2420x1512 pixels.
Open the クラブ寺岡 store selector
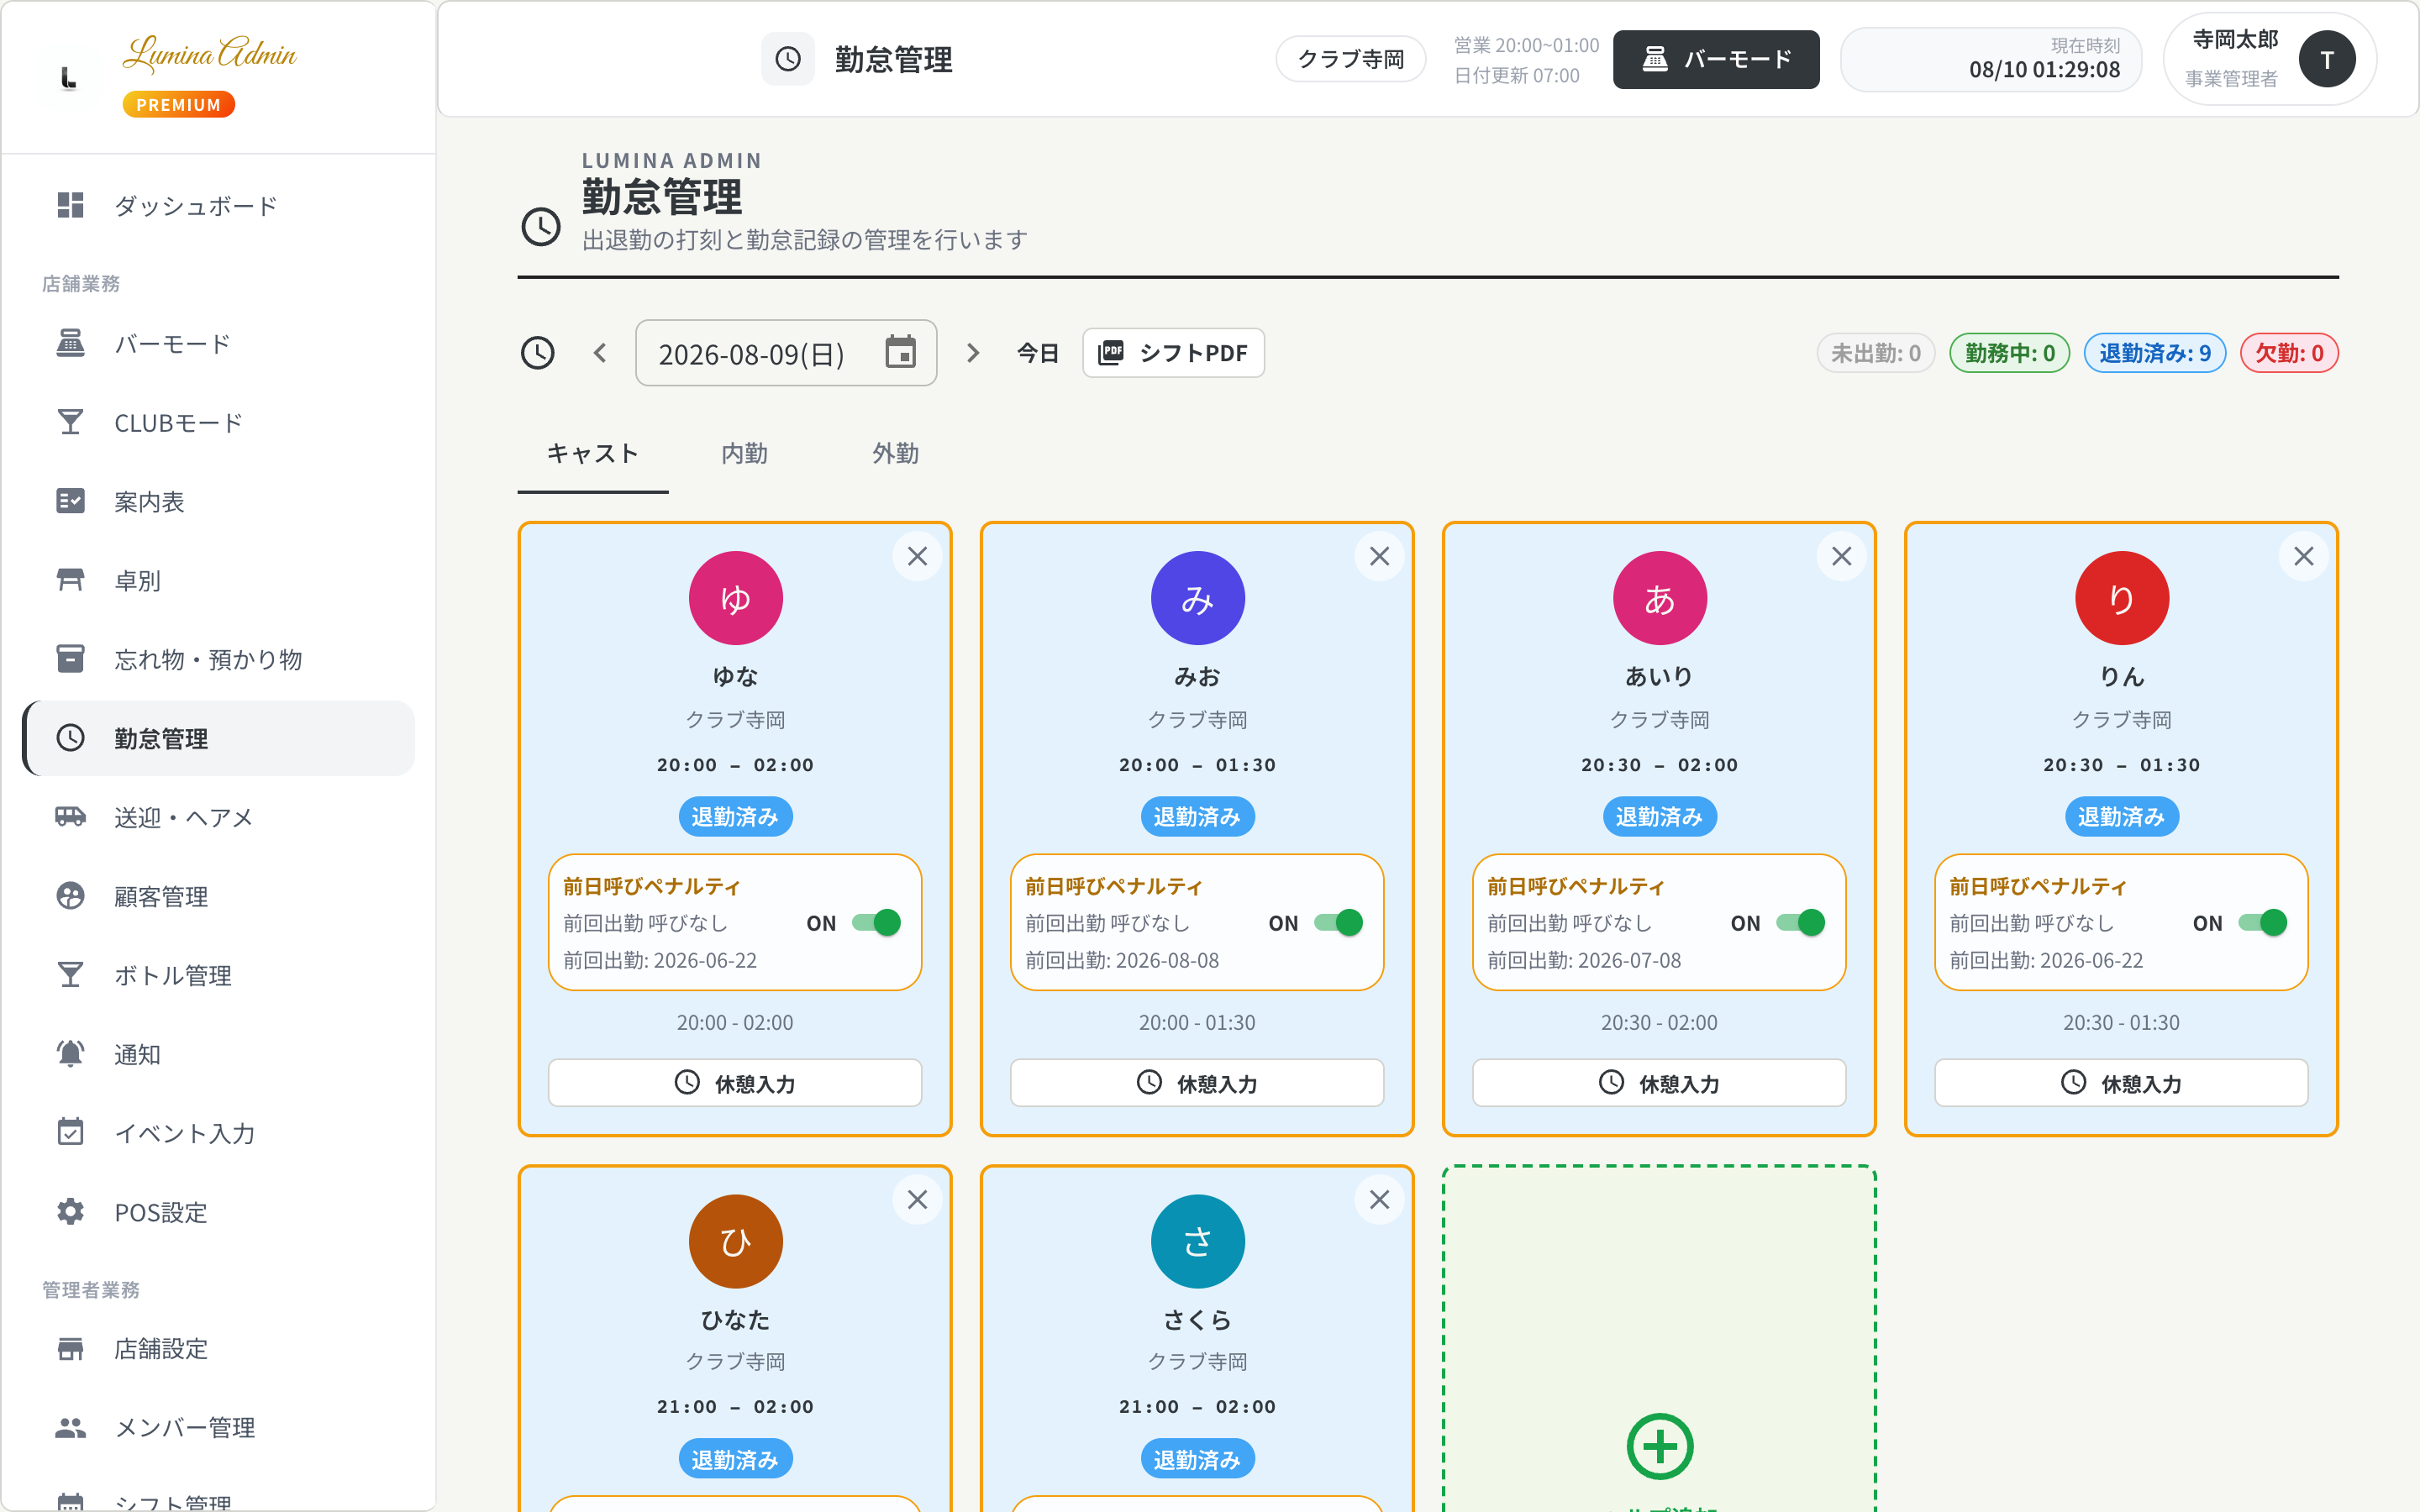coord(1350,59)
